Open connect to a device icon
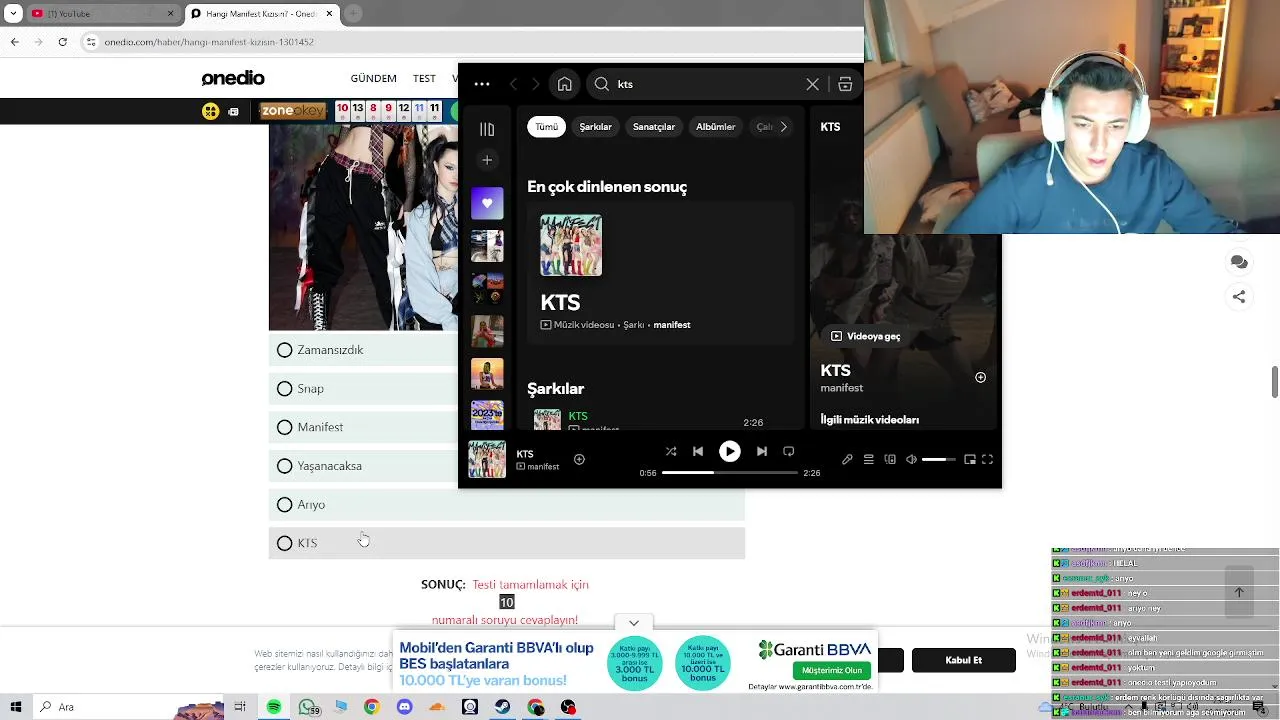1280x720 pixels. [890, 460]
